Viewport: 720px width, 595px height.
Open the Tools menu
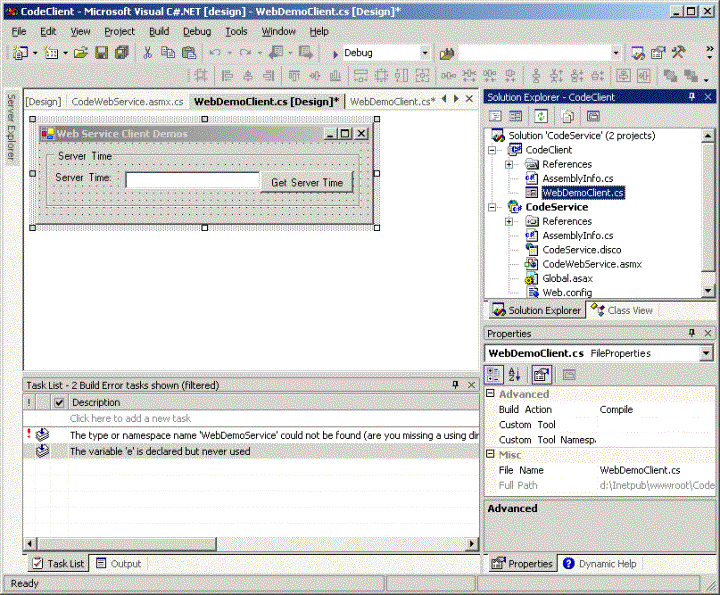click(x=236, y=32)
